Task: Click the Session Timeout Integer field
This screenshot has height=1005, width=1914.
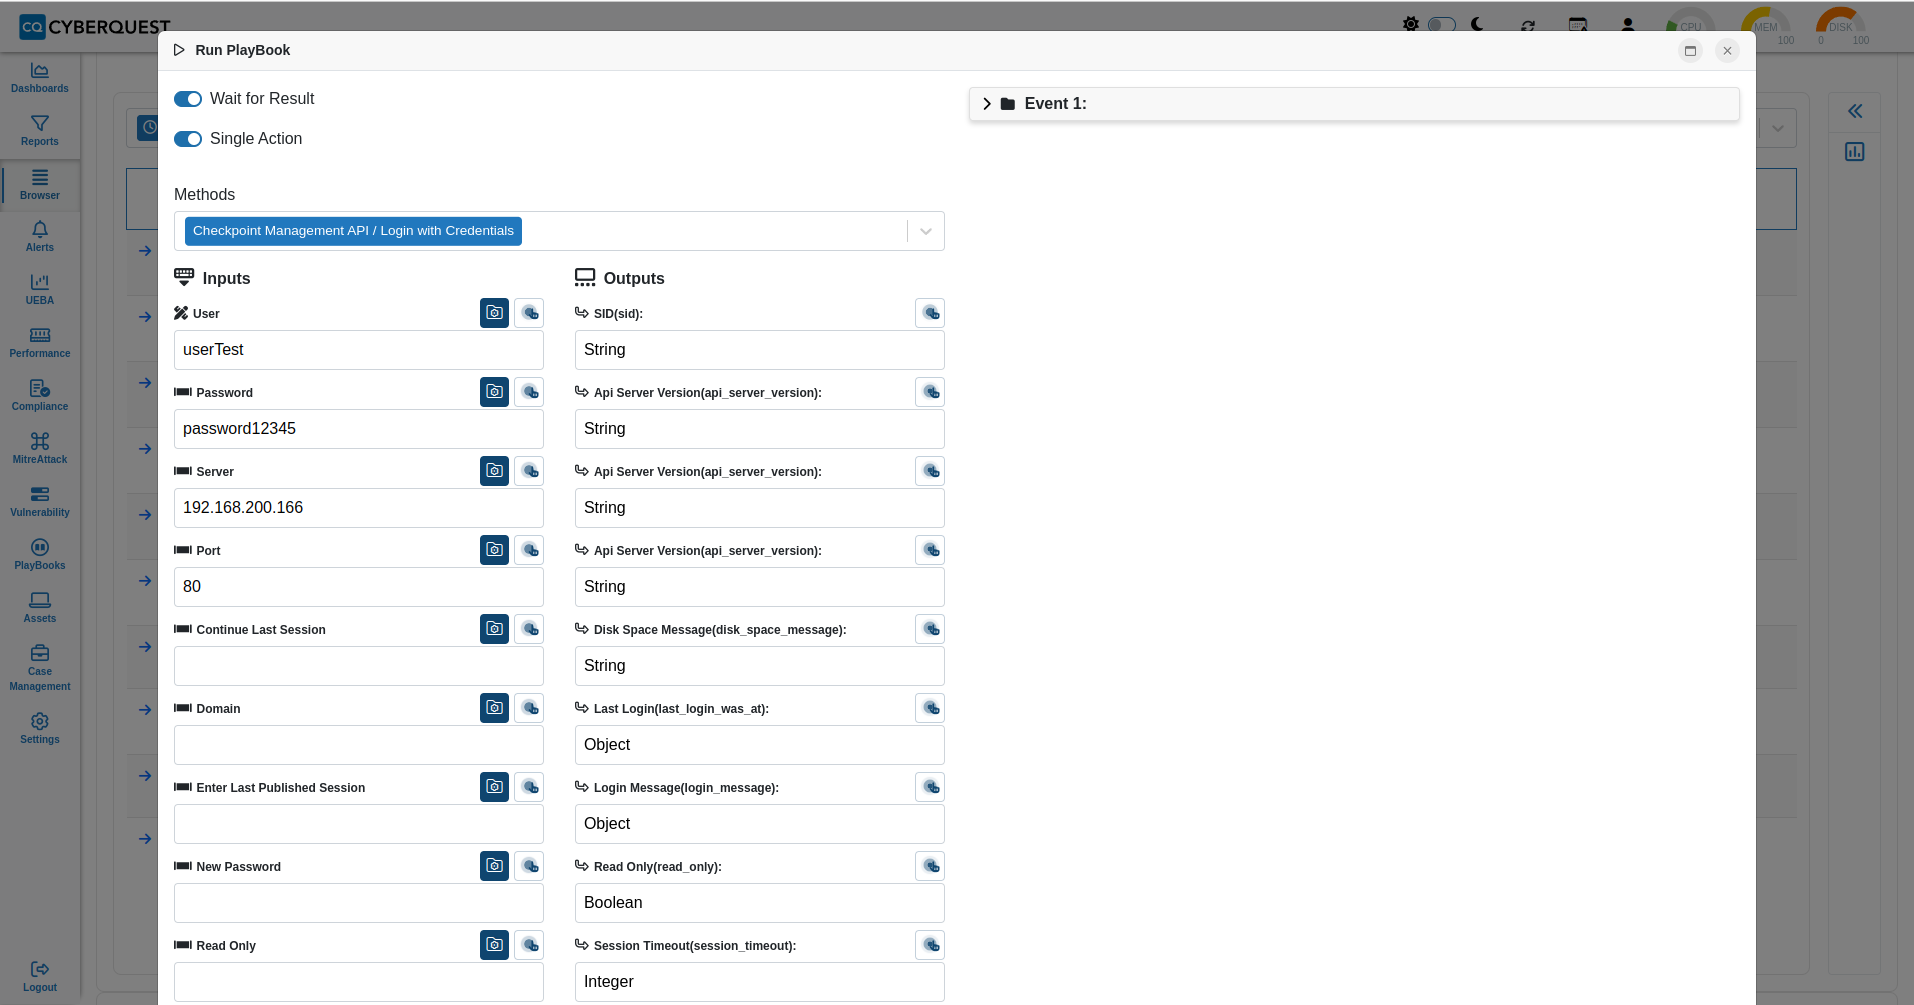Action: pyautogui.click(x=760, y=982)
